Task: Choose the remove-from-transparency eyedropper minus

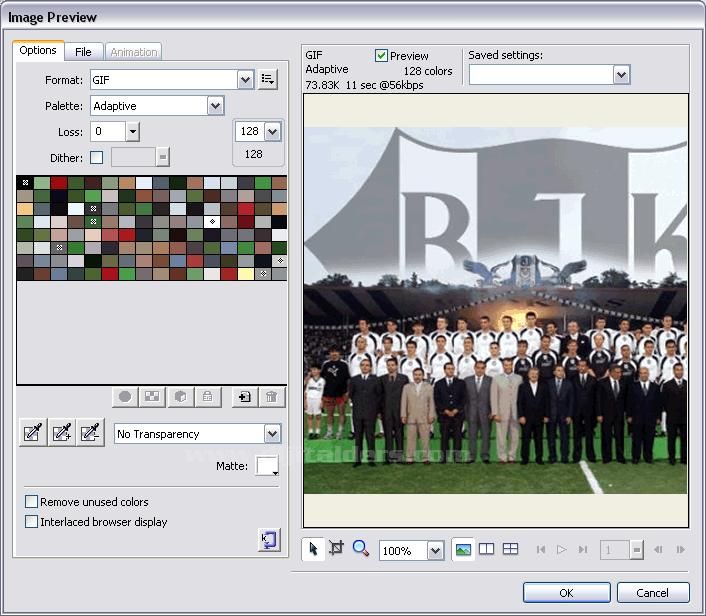Action: click(91, 432)
